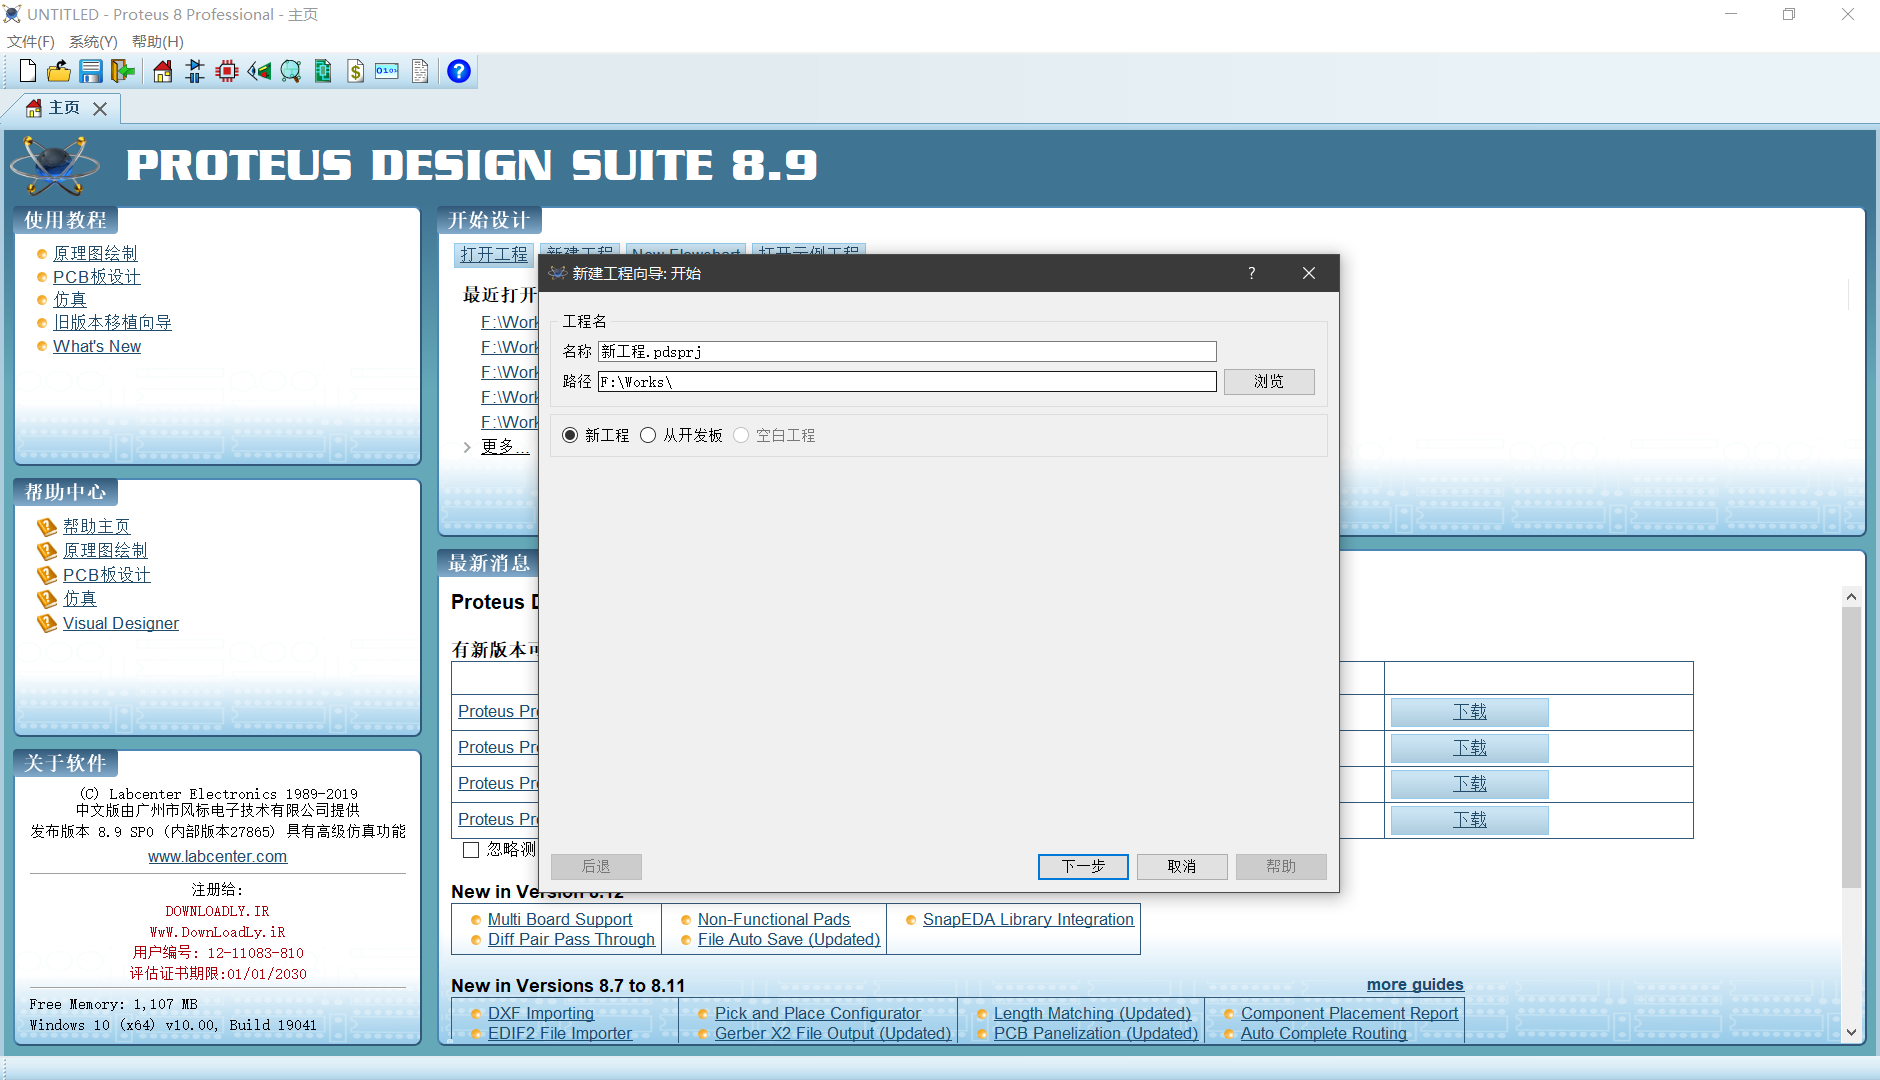Create a new project from the toolbar

28,71
